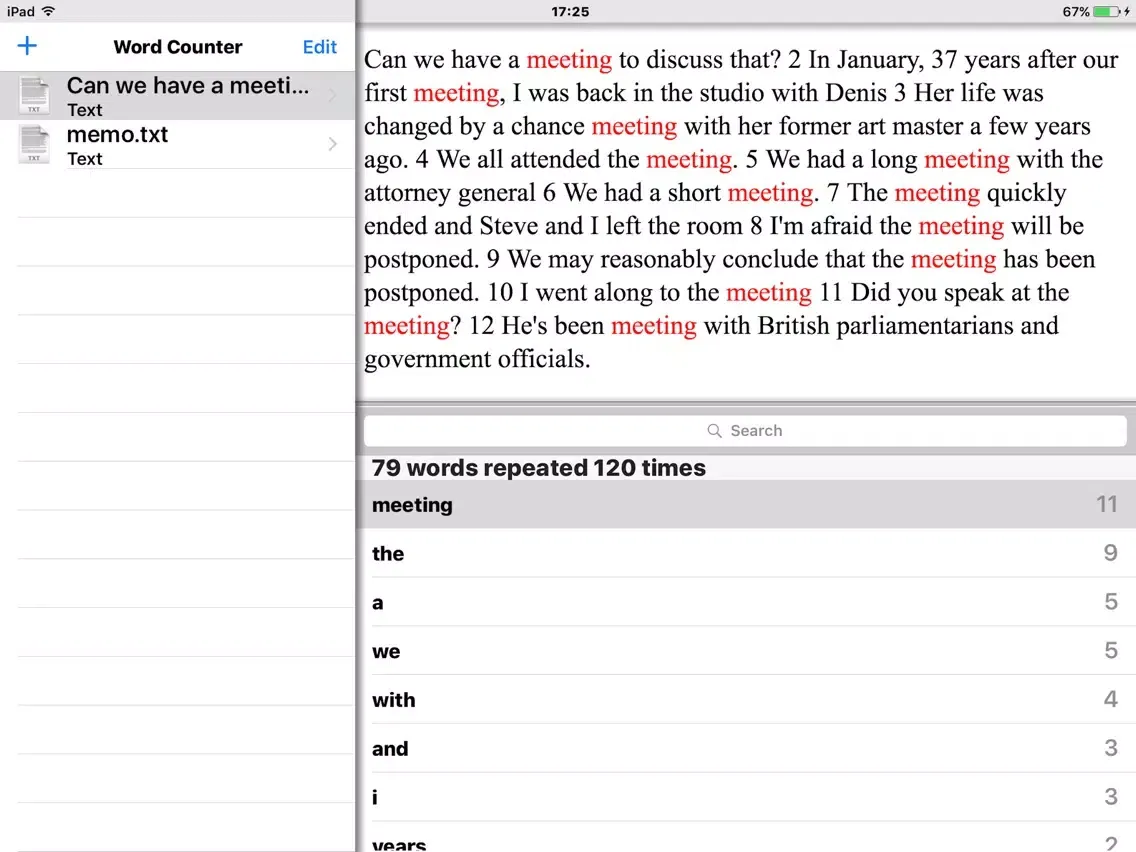
Task: Click the 67% battery percentage
Action: (x=1076, y=12)
